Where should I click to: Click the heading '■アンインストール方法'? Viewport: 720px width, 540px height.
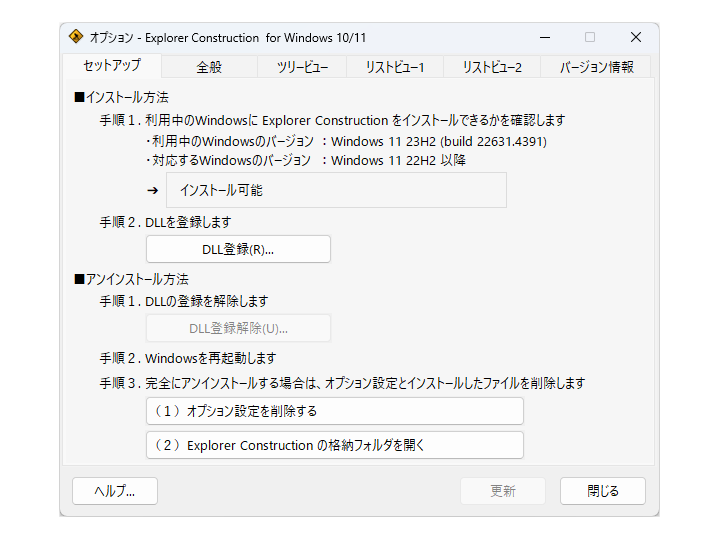tap(131, 279)
